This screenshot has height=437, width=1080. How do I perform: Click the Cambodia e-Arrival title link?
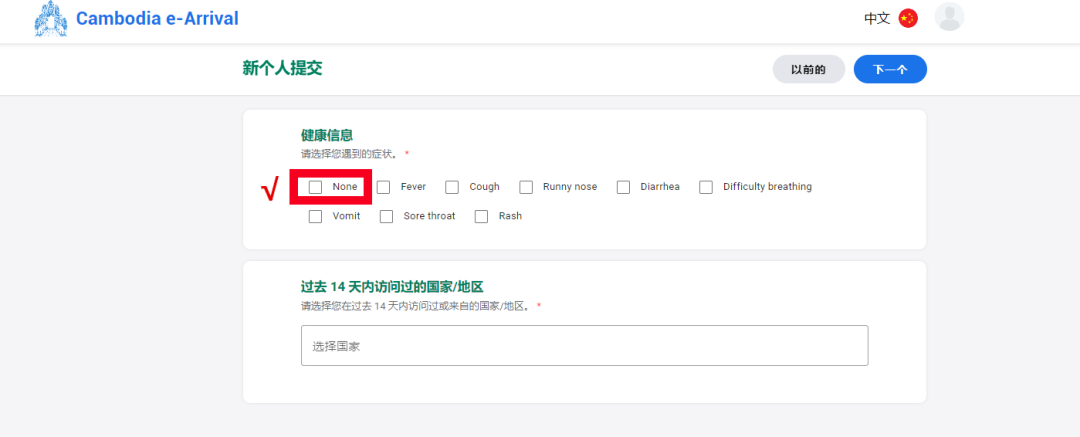(x=157, y=19)
